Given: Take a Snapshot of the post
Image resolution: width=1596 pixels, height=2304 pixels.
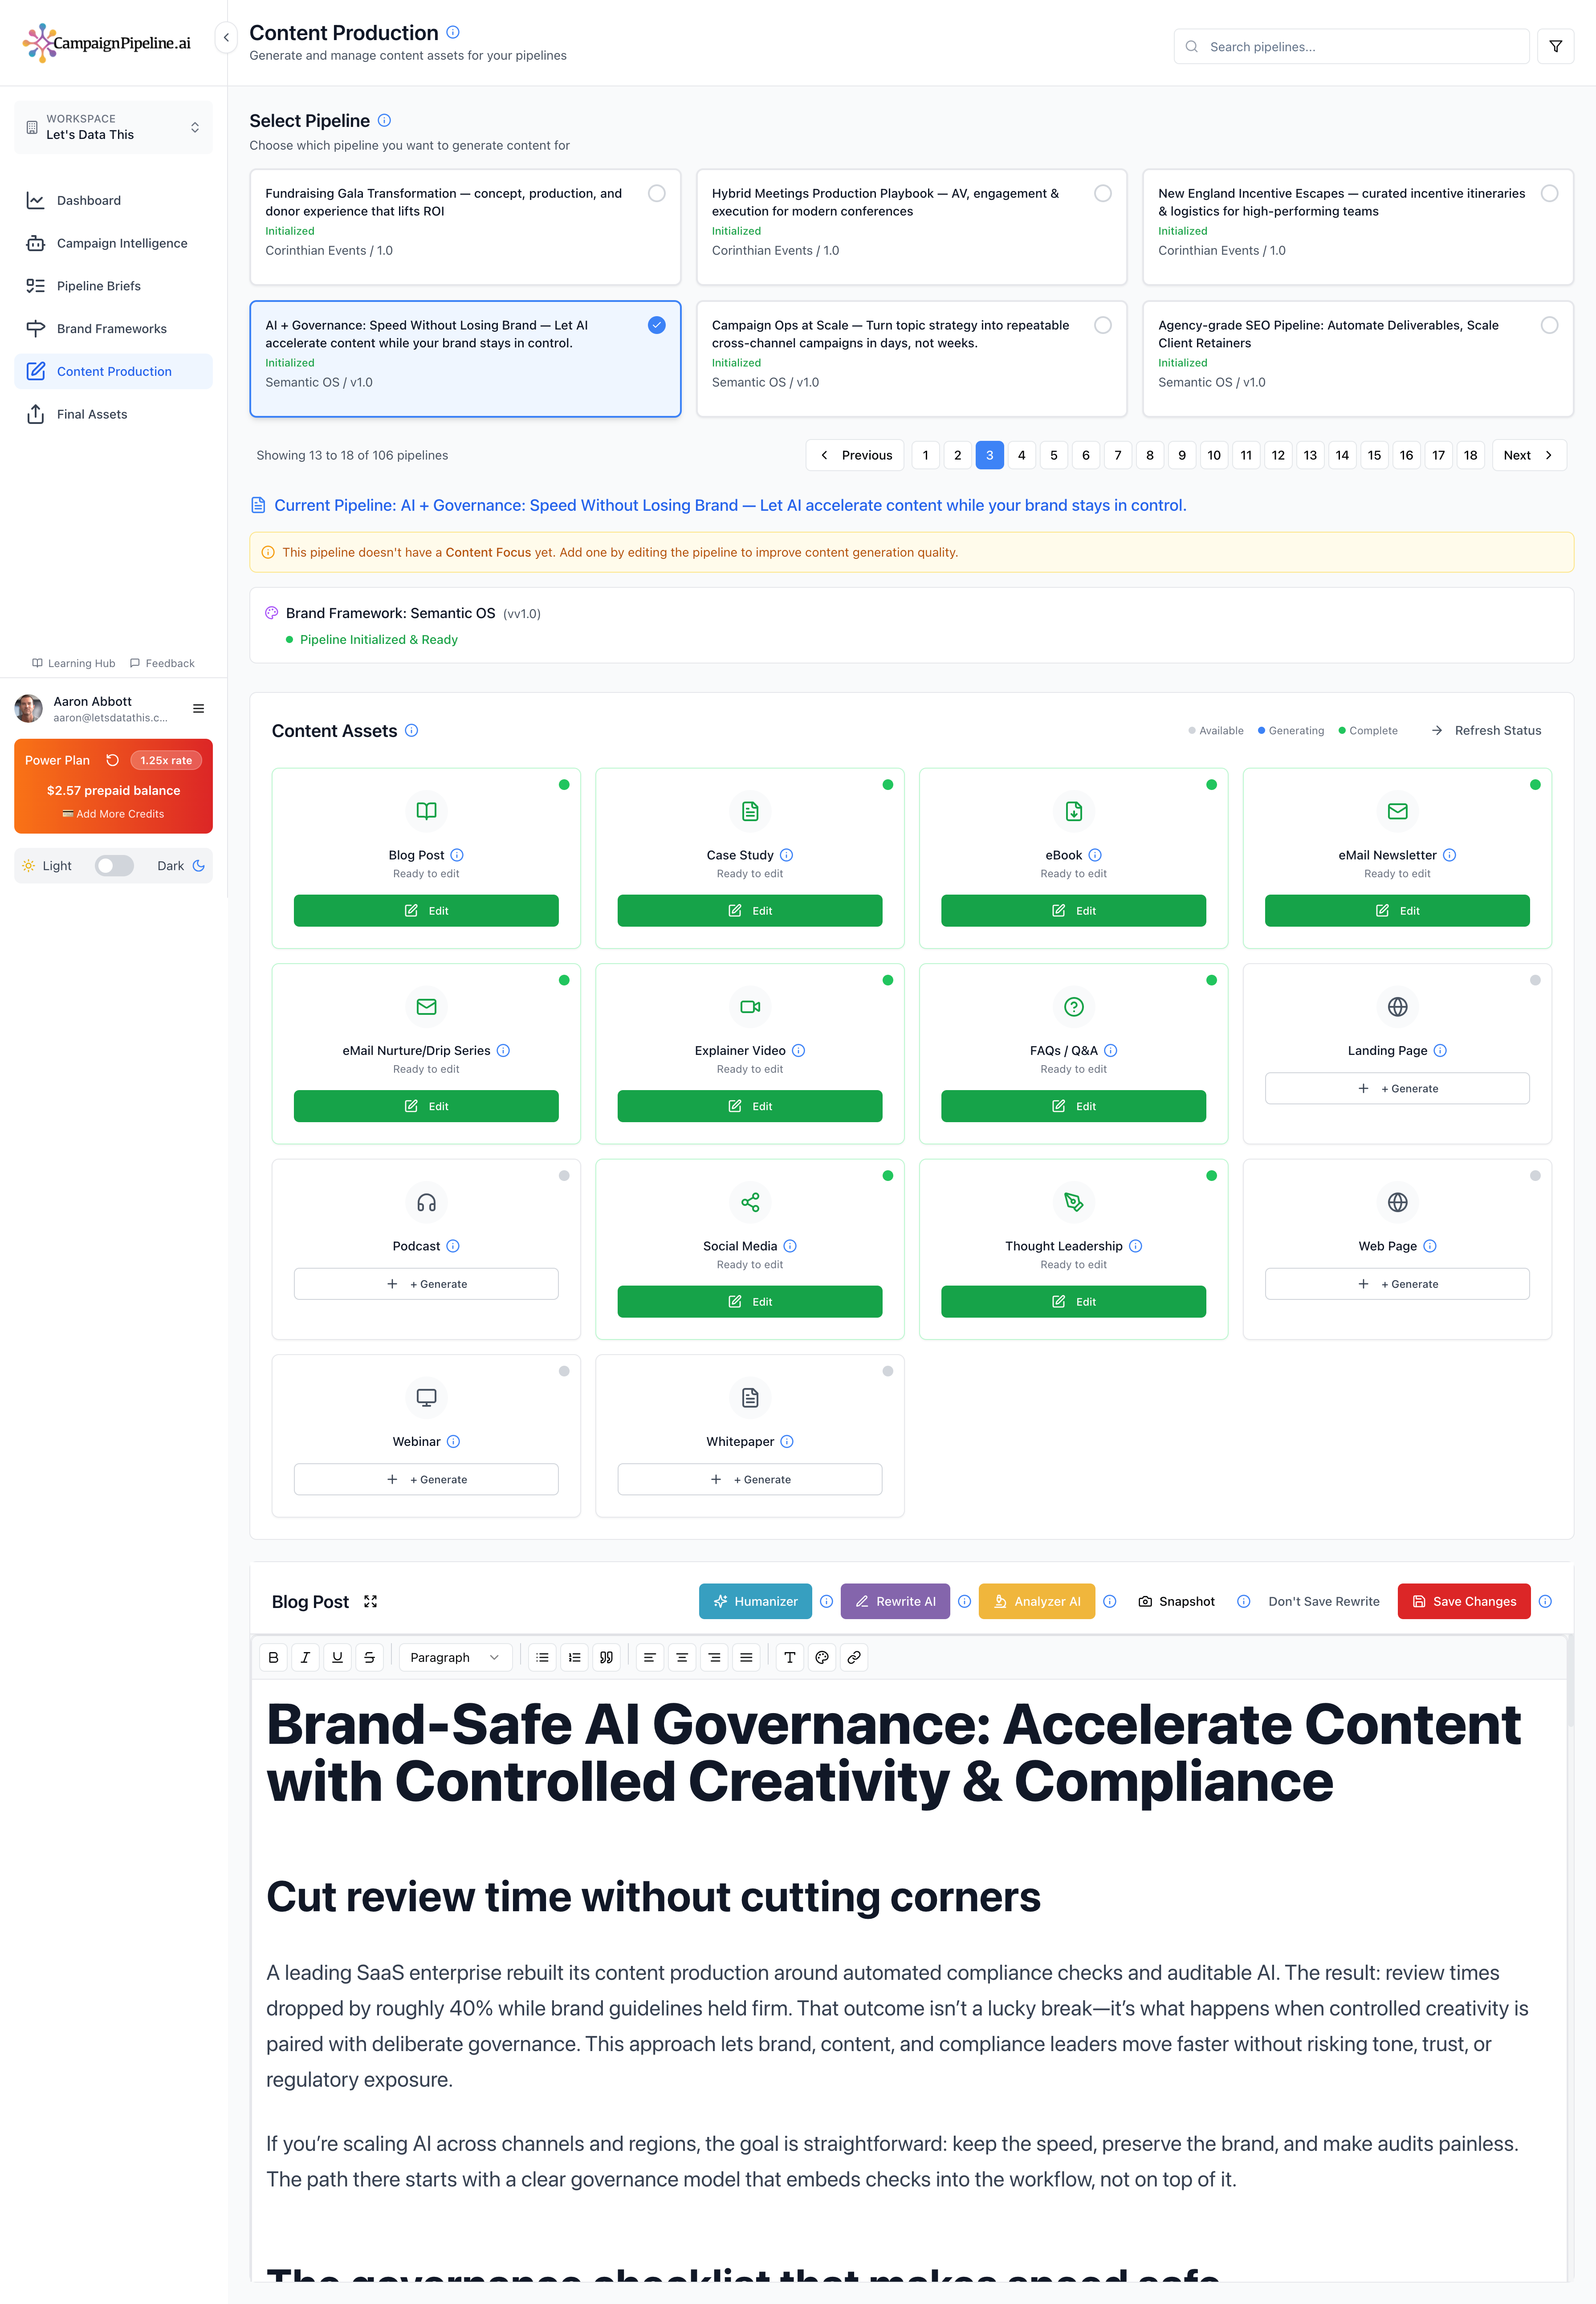Looking at the screenshot, I should [1176, 1601].
